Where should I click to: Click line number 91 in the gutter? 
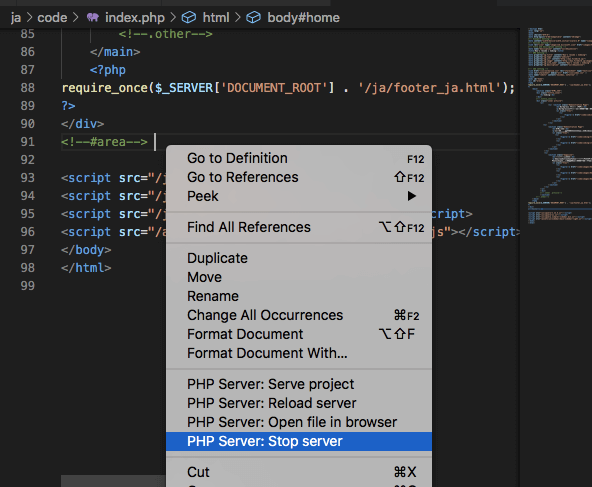[28, 142]
